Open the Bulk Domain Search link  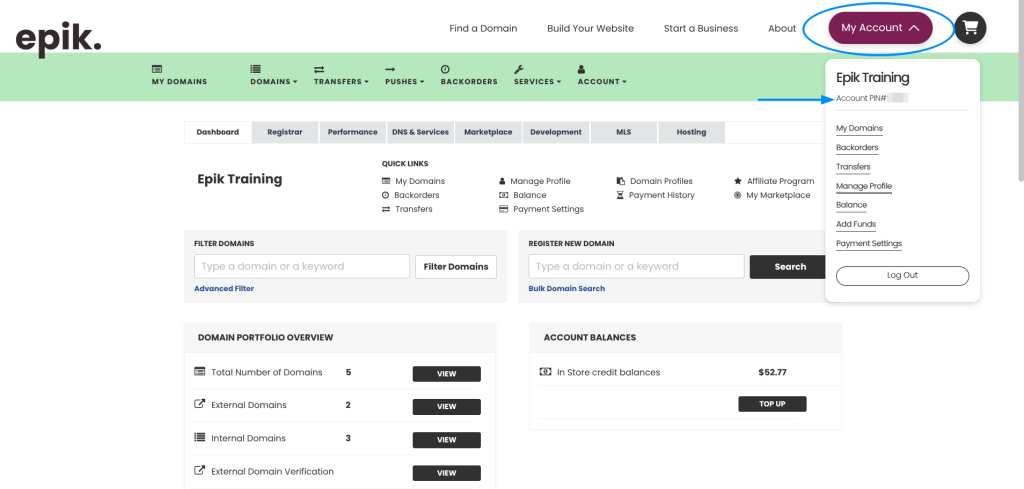[x=567, y=289]
